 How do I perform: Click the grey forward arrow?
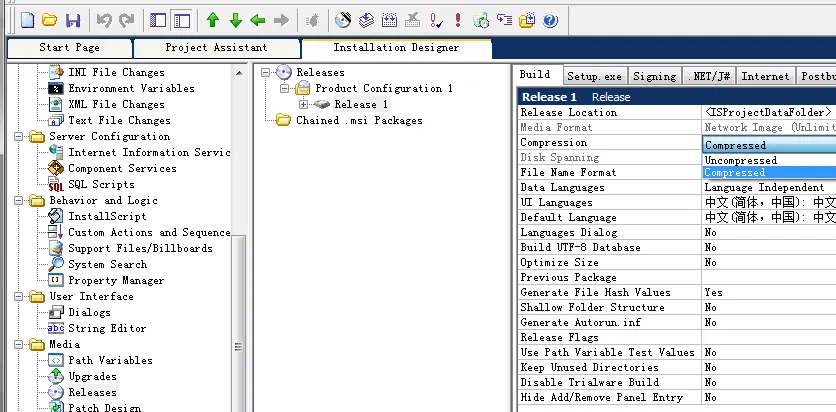click(x=281, y=21)
